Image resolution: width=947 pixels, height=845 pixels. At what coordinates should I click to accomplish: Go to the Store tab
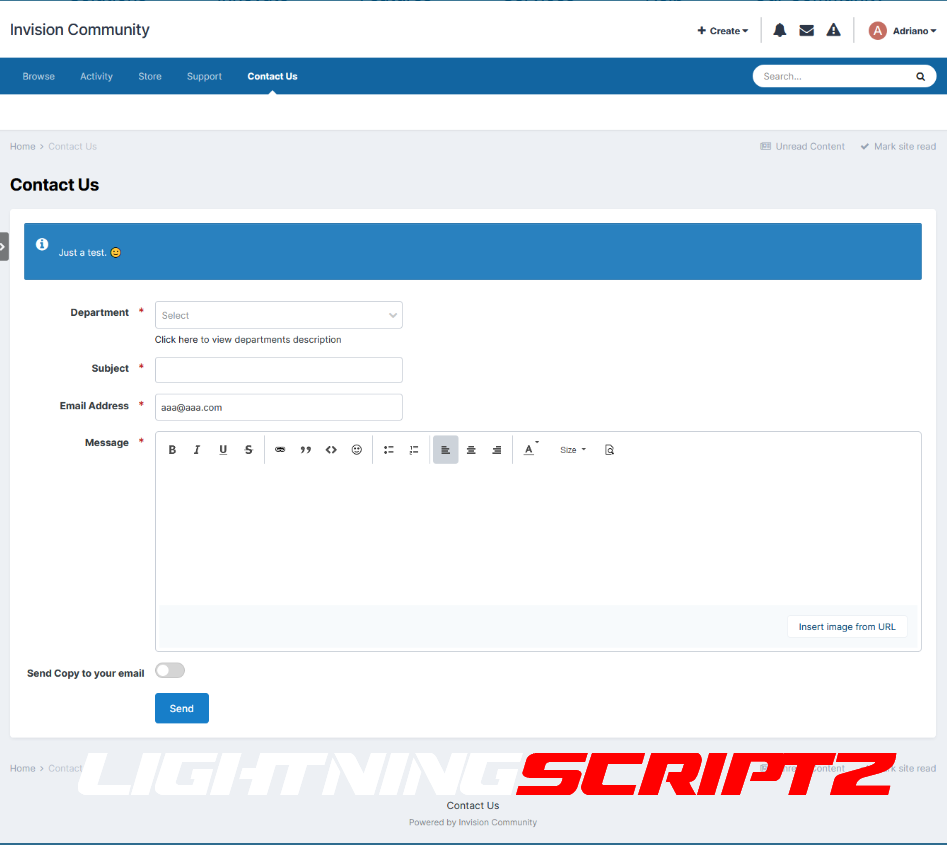click(x=150, y=76)
